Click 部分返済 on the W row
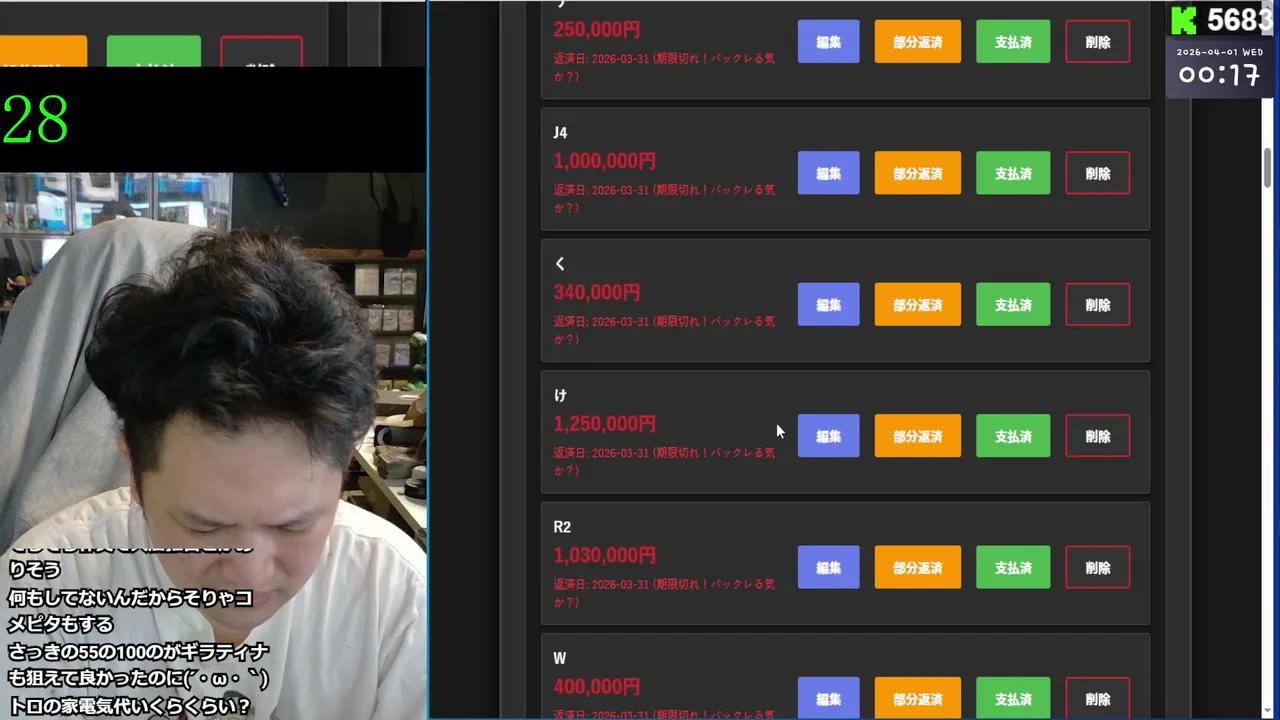The image size is (1280, 720). click(x=917, y=698)
